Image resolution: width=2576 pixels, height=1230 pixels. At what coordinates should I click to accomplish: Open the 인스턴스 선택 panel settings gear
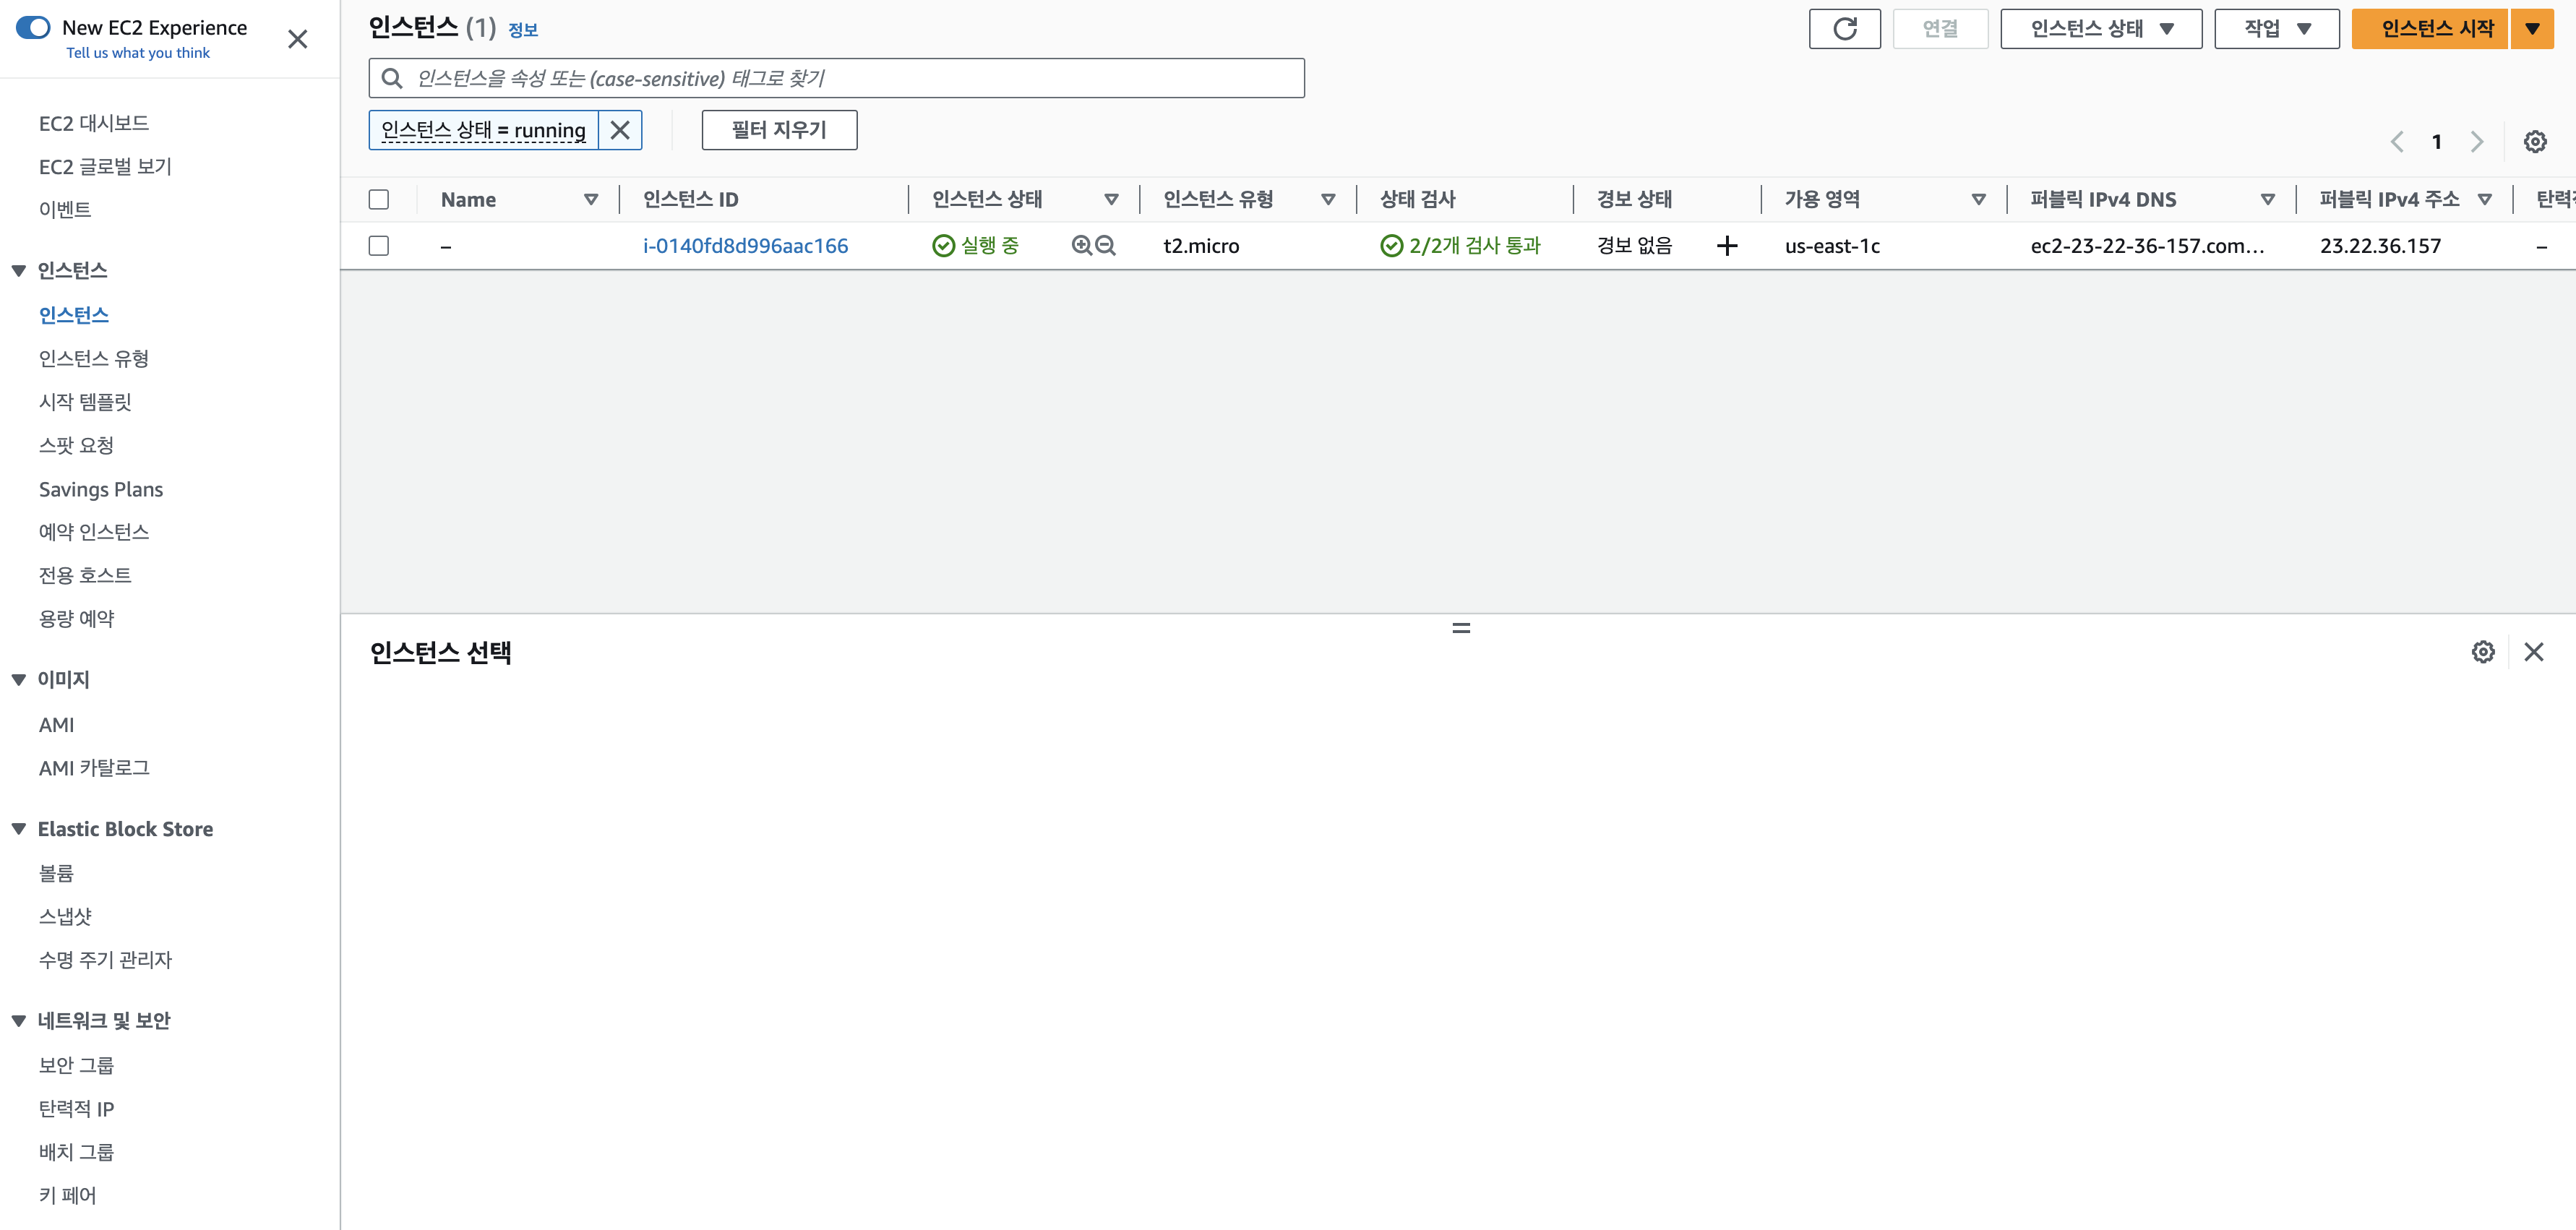(x=2482, y=652)
